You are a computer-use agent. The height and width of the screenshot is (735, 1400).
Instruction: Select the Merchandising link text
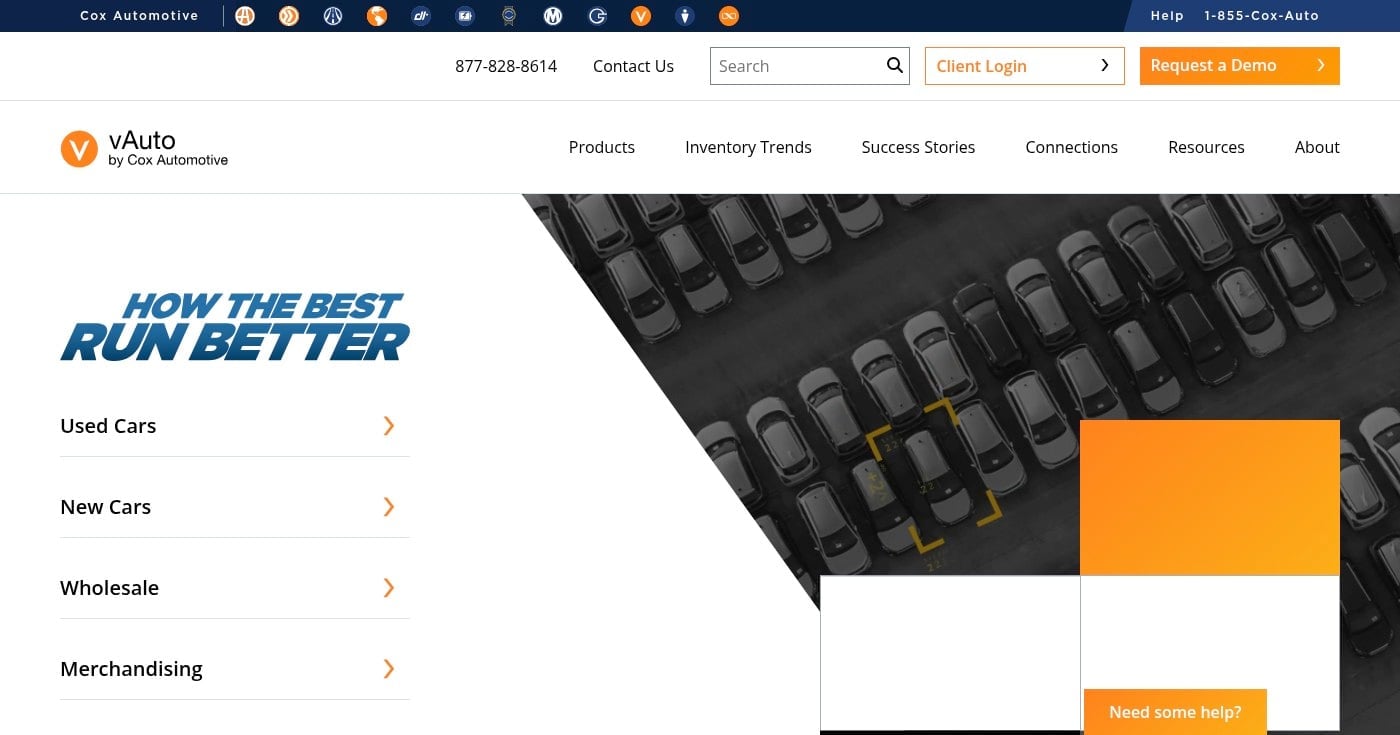pos(131,669)
